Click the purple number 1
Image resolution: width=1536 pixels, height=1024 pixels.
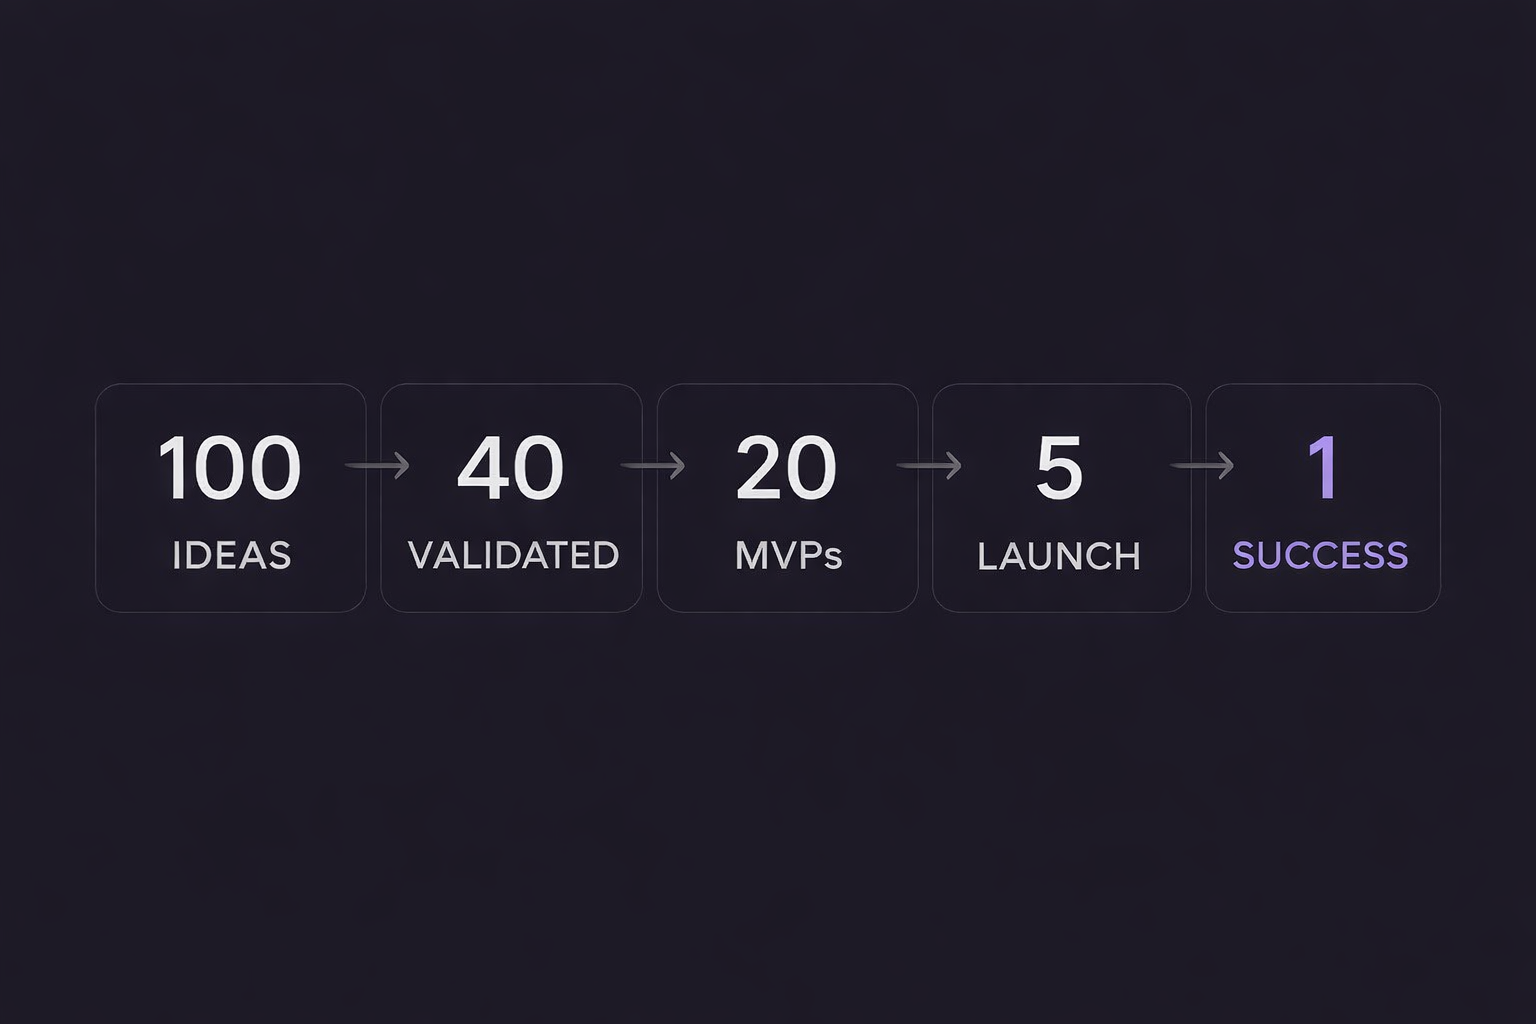(1322, 468)
